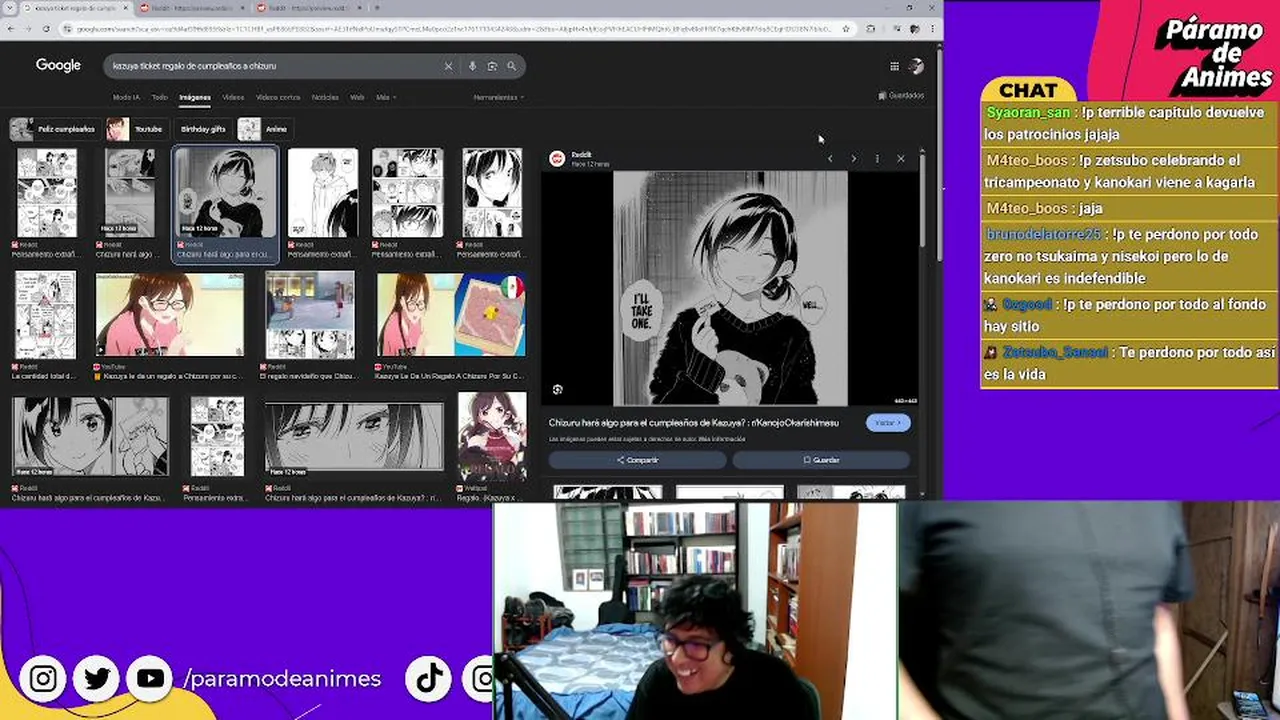
Task: Open the Twitter icon in the overlay
Action: click(x=97, y=679)
